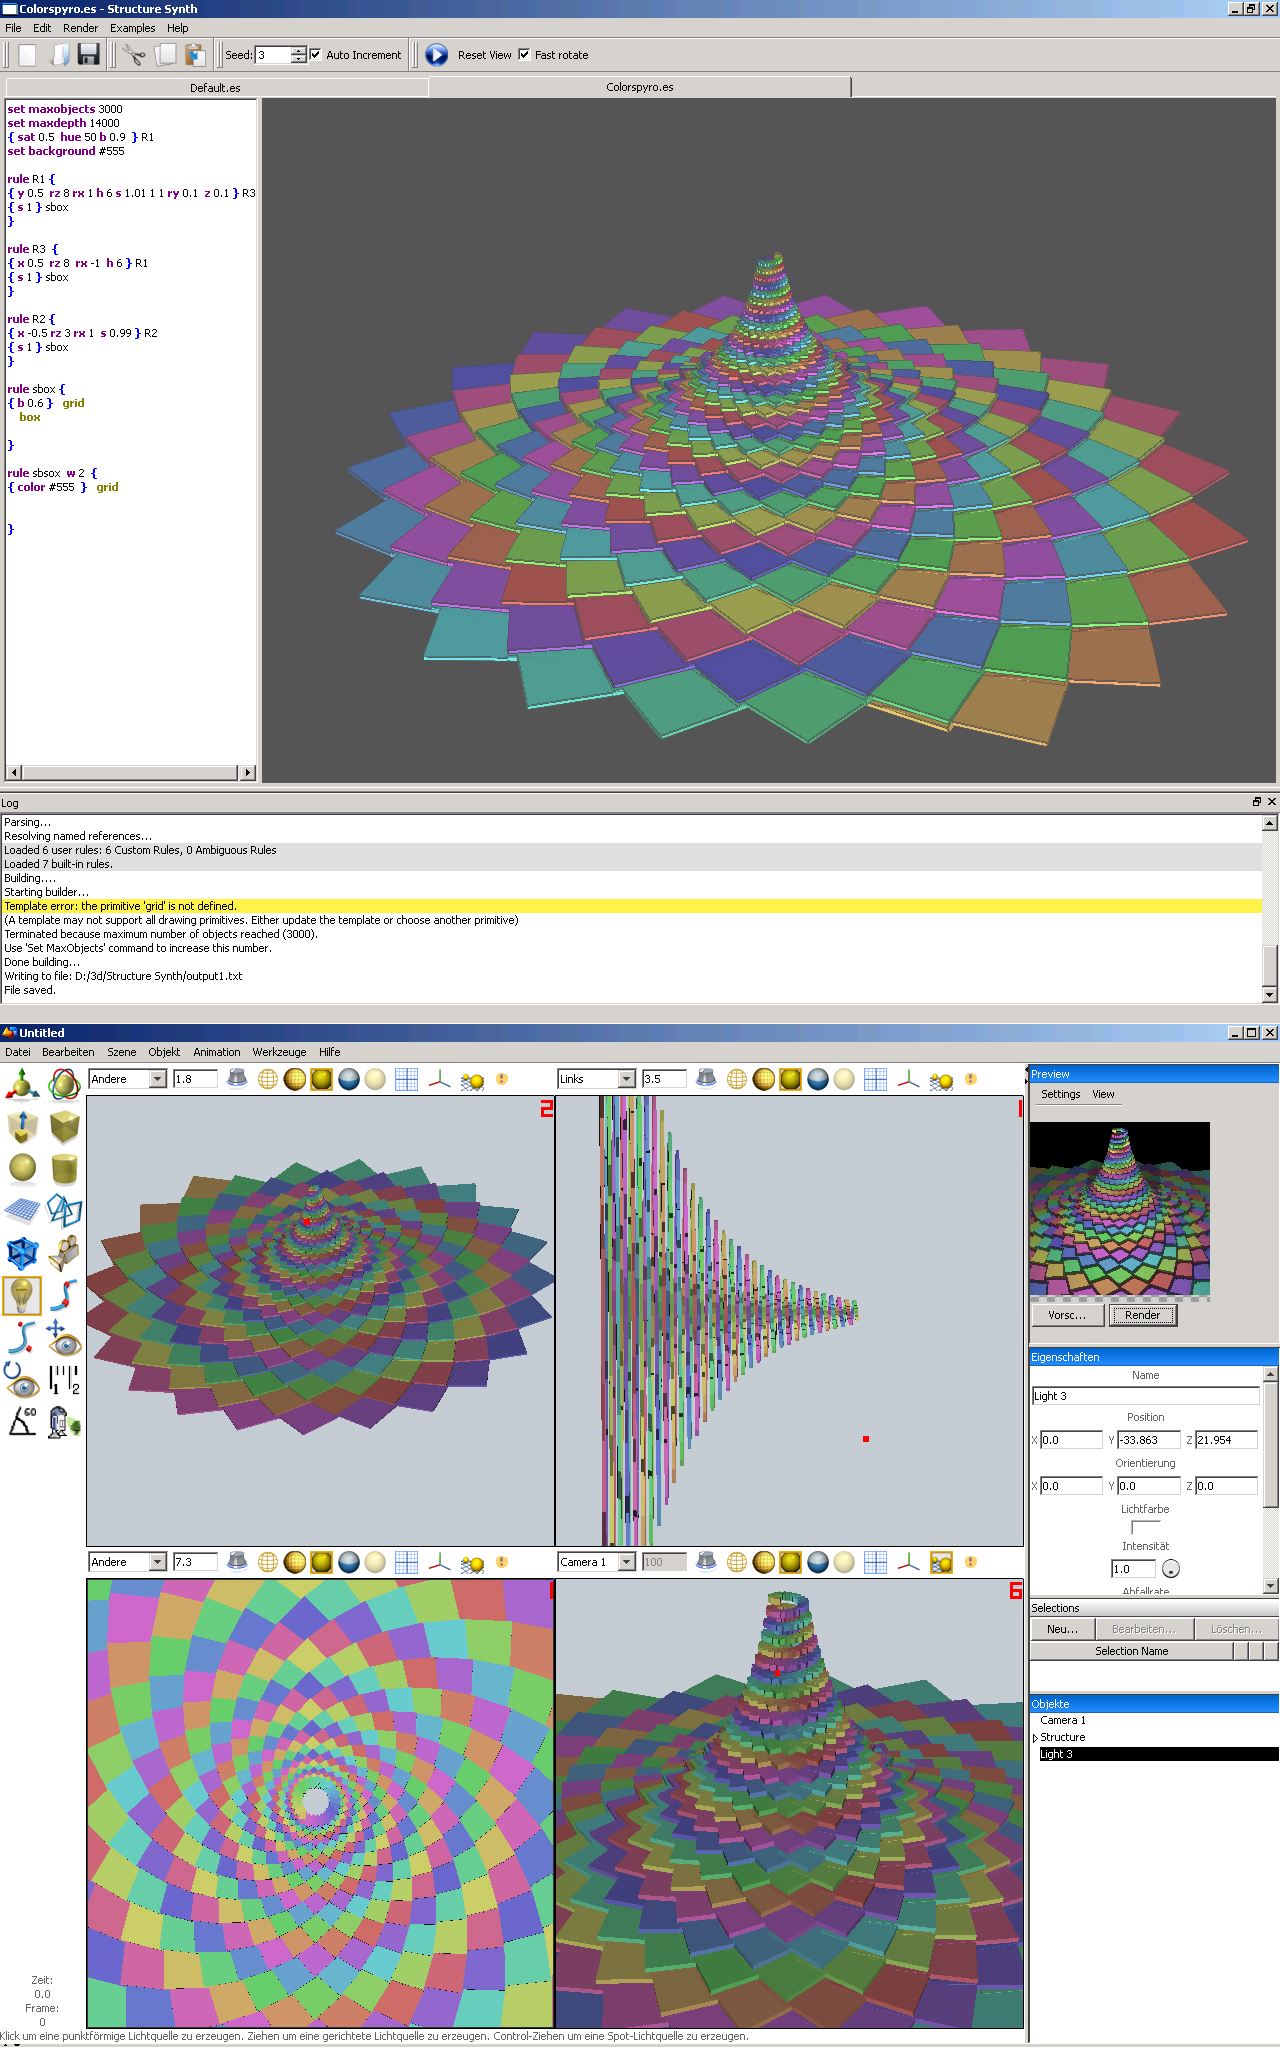This screenshot has height=2048, width=1280.
Task: Increase the Seed value with spinner up
Action: coord(298,51)
